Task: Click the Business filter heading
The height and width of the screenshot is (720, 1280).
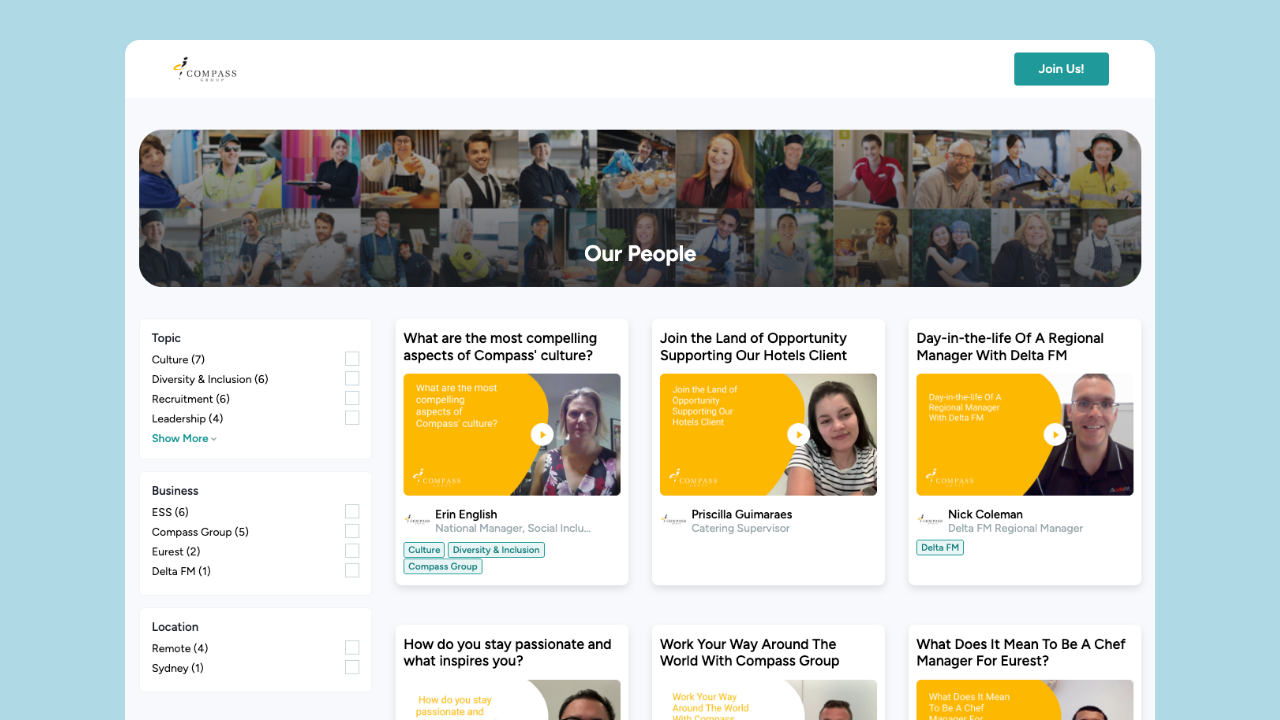Action: click(x=175, y=491)
